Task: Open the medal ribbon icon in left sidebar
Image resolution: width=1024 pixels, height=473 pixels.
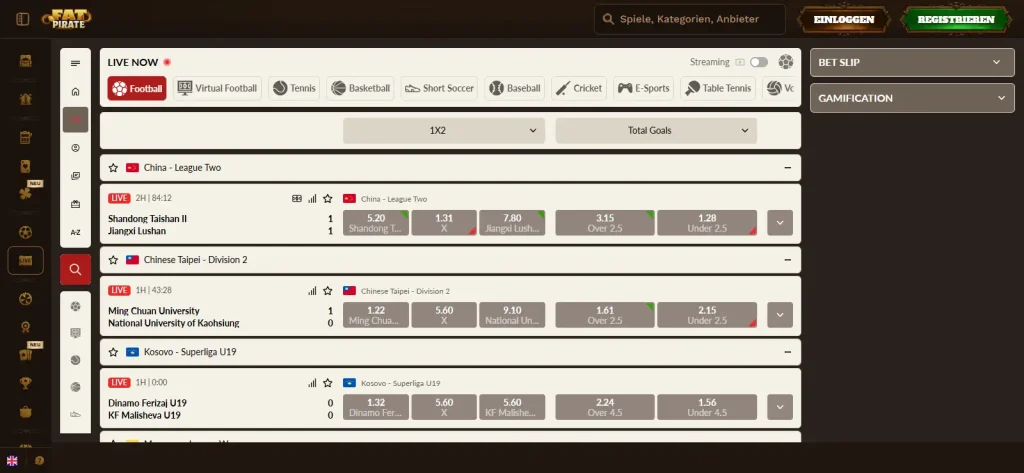Action: coord(25,327)
